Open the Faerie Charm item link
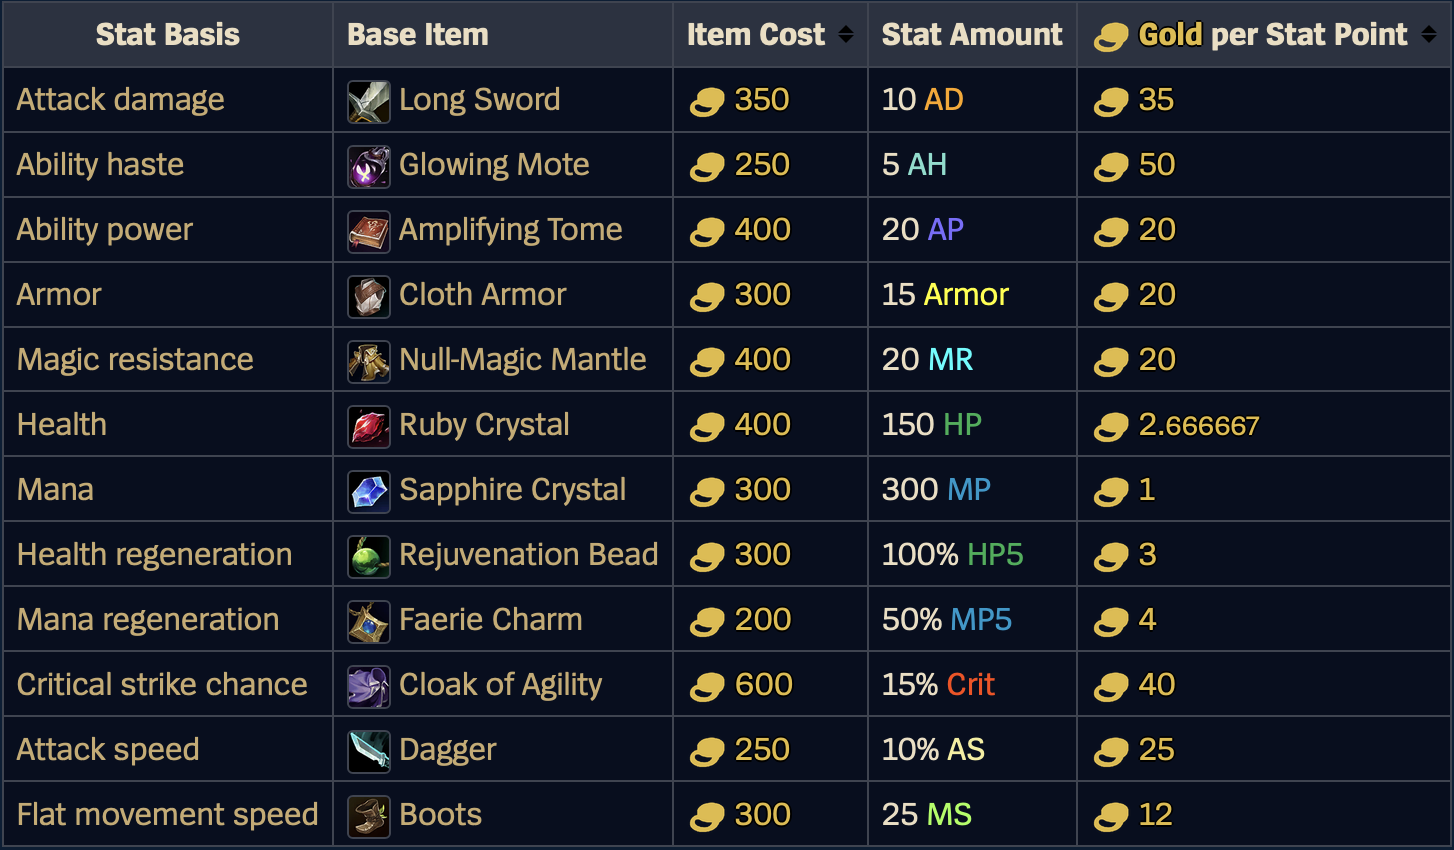Image resolution: width=1454 pixels, height=850 pixels. click(x=490, y=620)
